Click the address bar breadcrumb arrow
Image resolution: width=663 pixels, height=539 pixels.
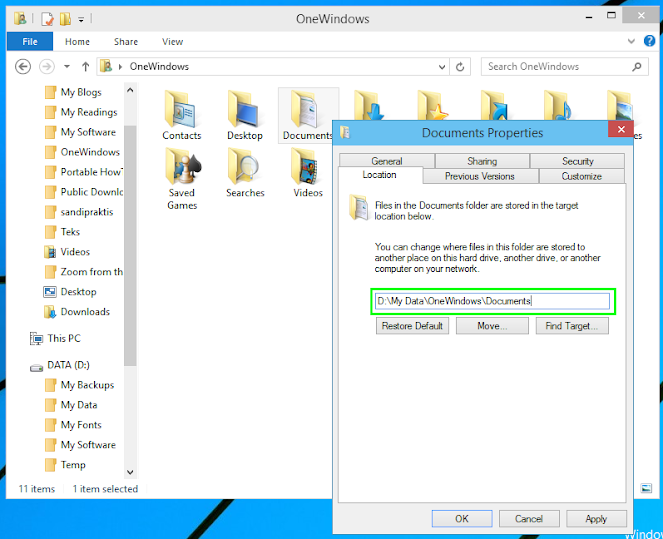pyautogui.click(x=121, y=67)
